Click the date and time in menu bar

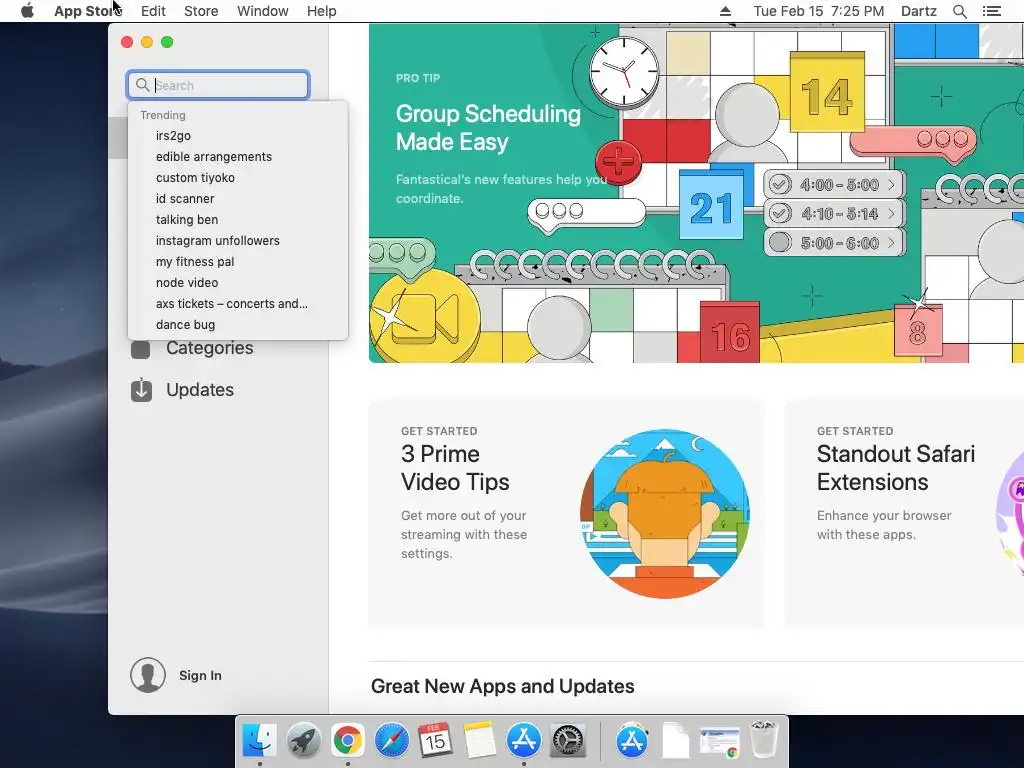click(x=818, y=11)
